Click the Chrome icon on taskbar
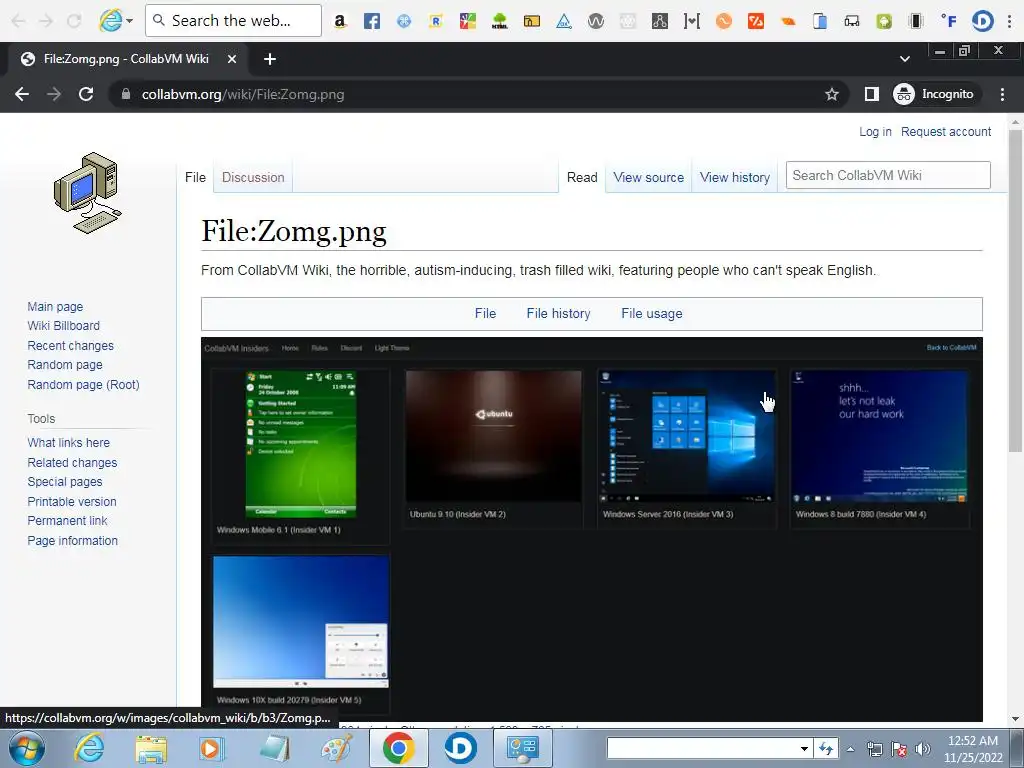 click(398, 748)
